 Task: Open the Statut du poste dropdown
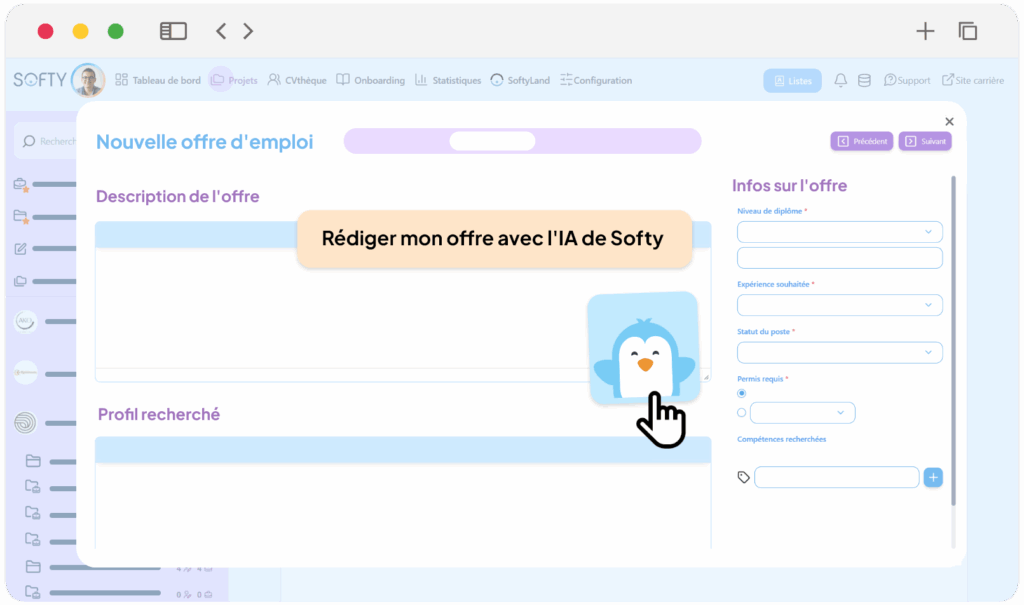pos(839,352)
